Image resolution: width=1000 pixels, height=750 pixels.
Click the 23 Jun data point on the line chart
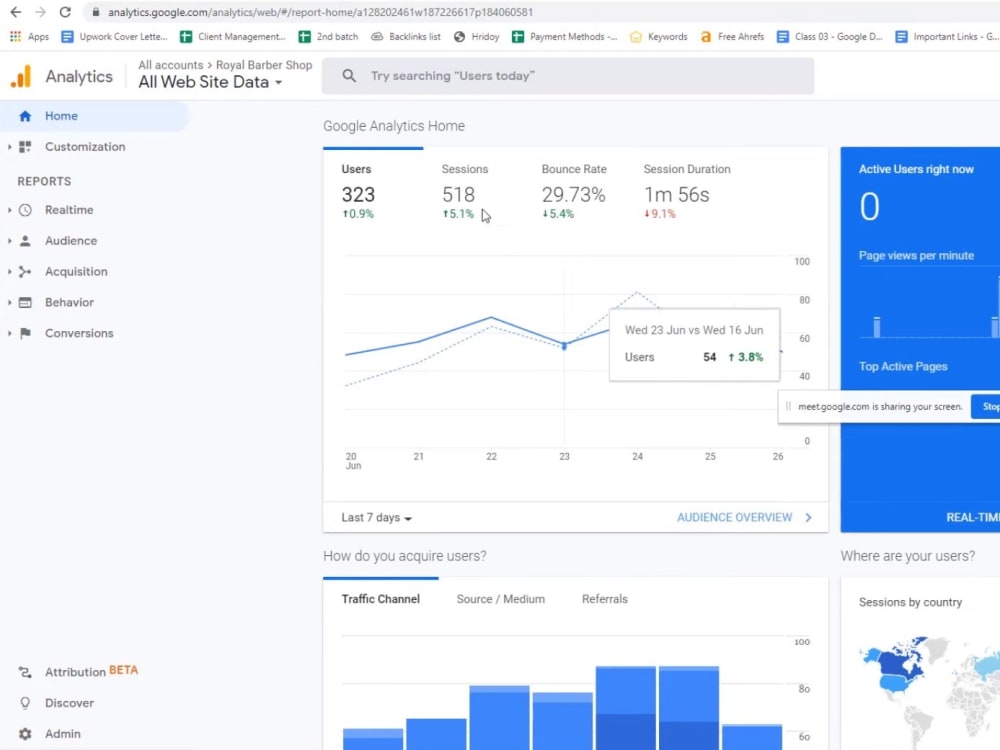(564, 346)
